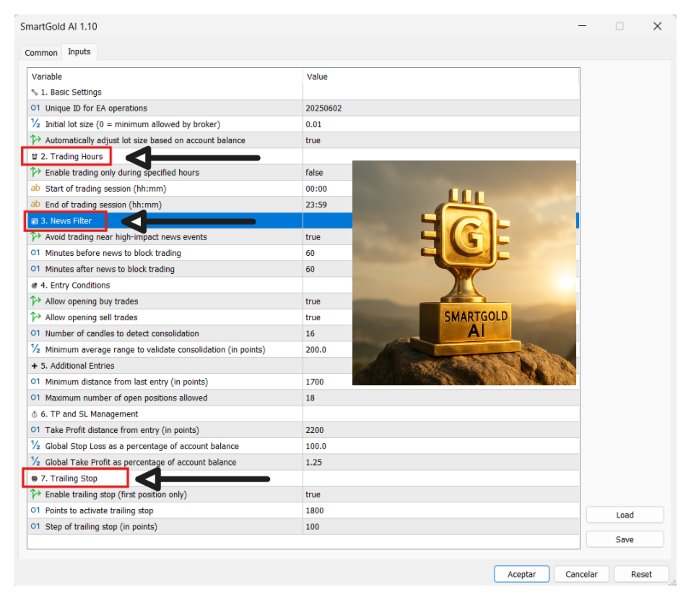Click fraction icon beside Initial lot size
This screenshot has height=600, width=691.
pyautogui.click(x=35, y=124)
